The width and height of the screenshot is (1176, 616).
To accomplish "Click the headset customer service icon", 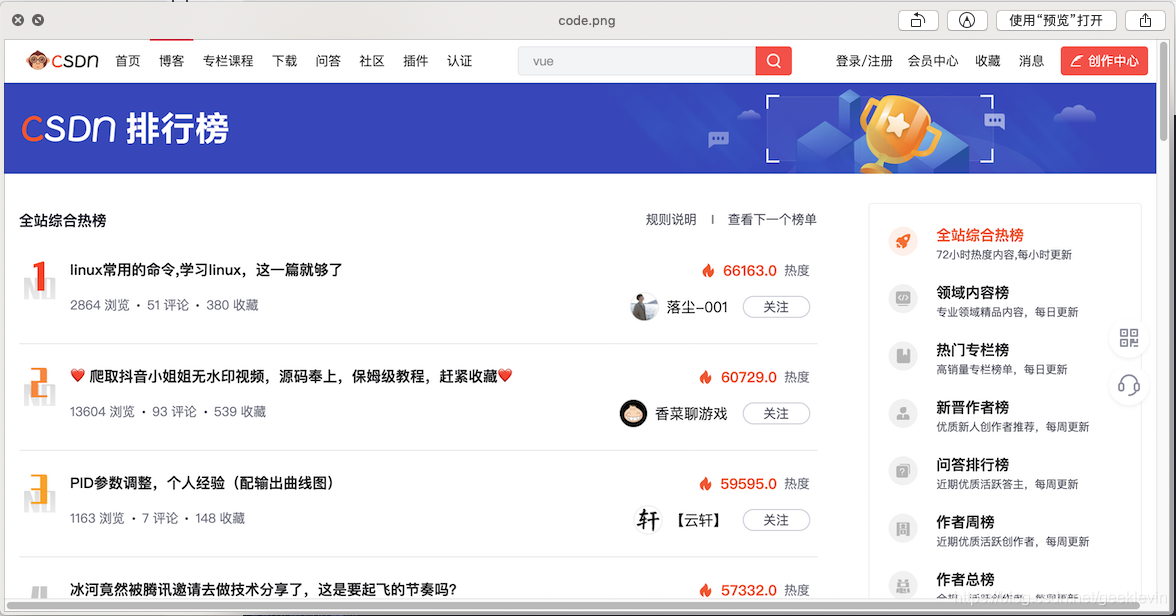I will (1129, 386).
